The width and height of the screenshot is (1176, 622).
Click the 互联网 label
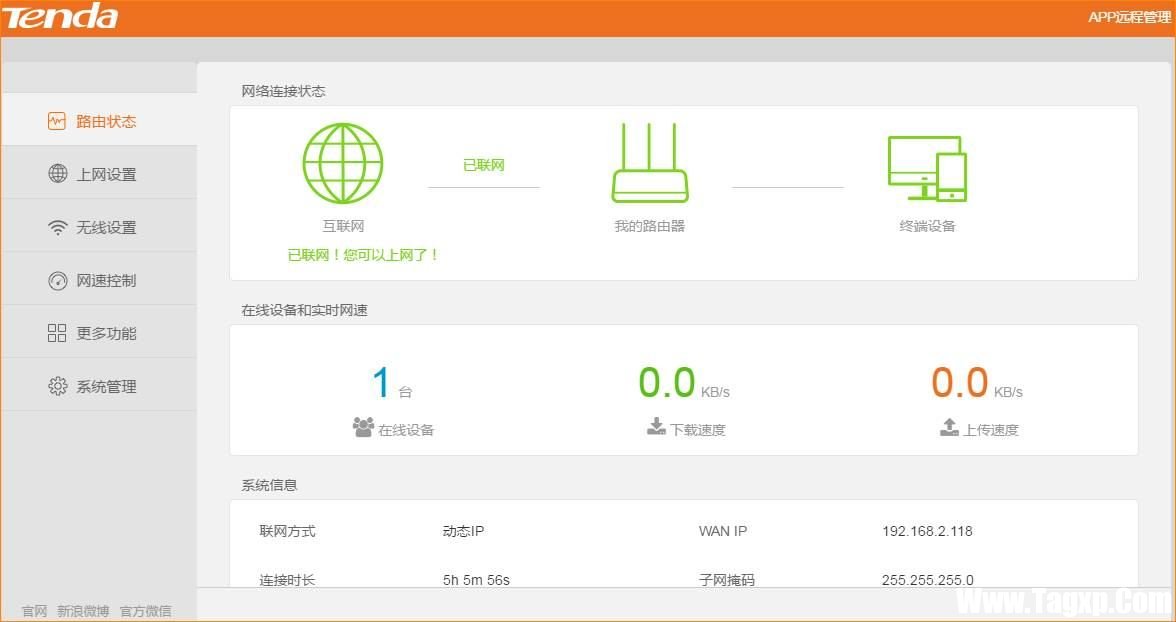(344, 226)
